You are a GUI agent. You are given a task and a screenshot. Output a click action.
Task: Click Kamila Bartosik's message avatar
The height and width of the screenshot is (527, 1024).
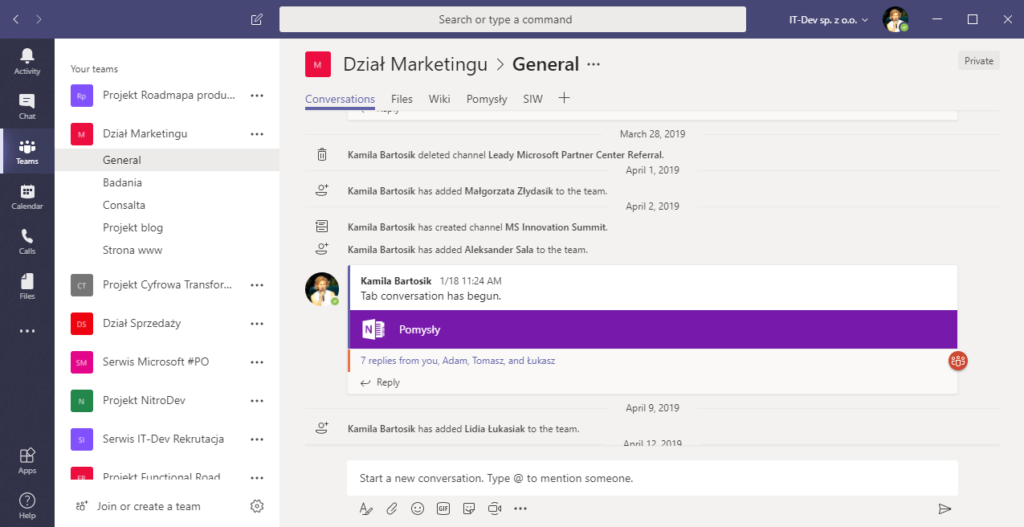322,289
